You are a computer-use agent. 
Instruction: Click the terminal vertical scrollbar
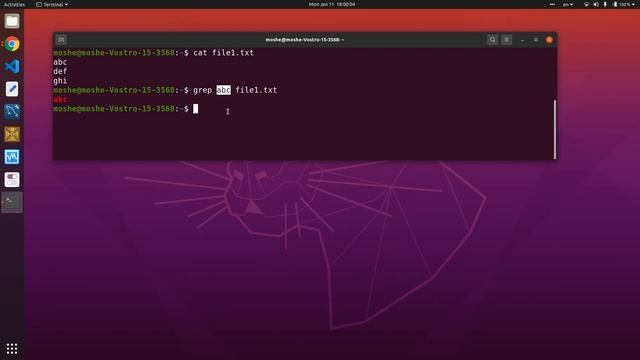pos(555,129)
